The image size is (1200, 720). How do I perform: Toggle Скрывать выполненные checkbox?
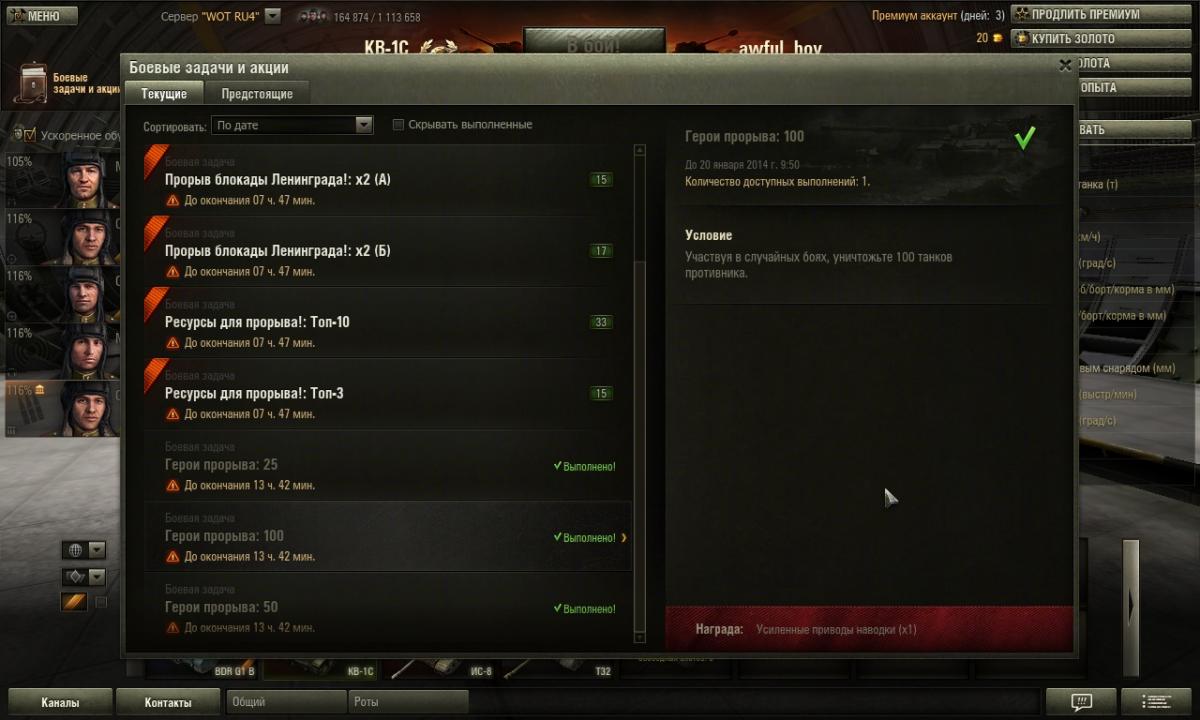coord(398,125)
